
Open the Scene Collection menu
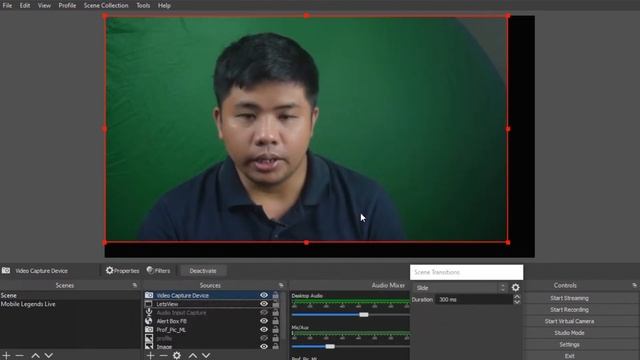(106, 5)
